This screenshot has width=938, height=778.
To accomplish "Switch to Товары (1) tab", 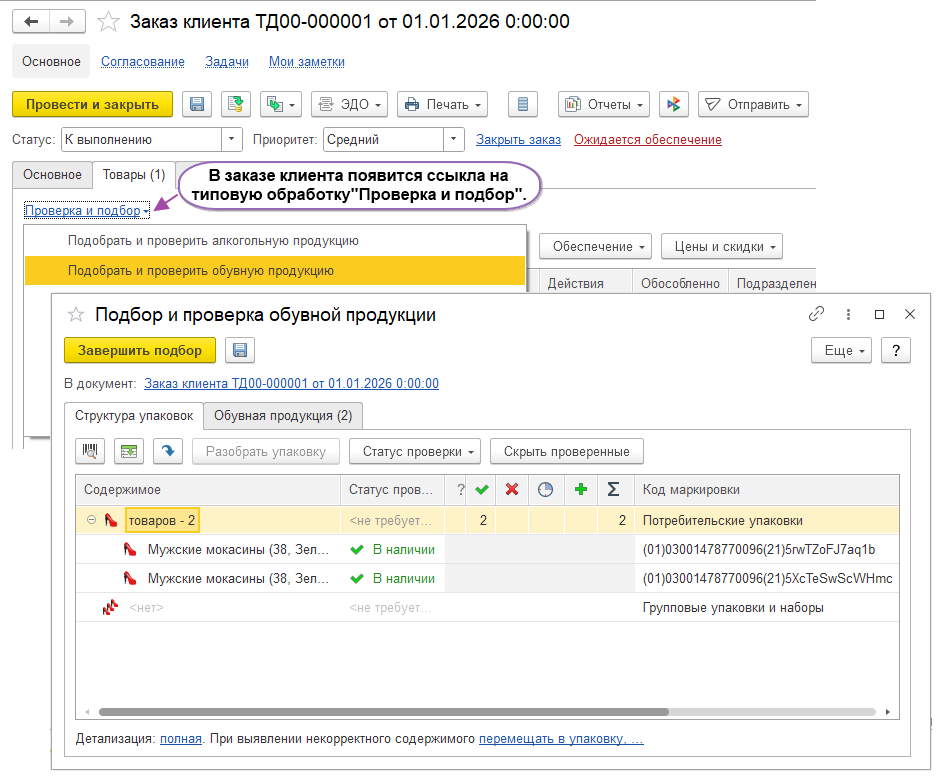I will pyautogui.click(x=133, y=175).
